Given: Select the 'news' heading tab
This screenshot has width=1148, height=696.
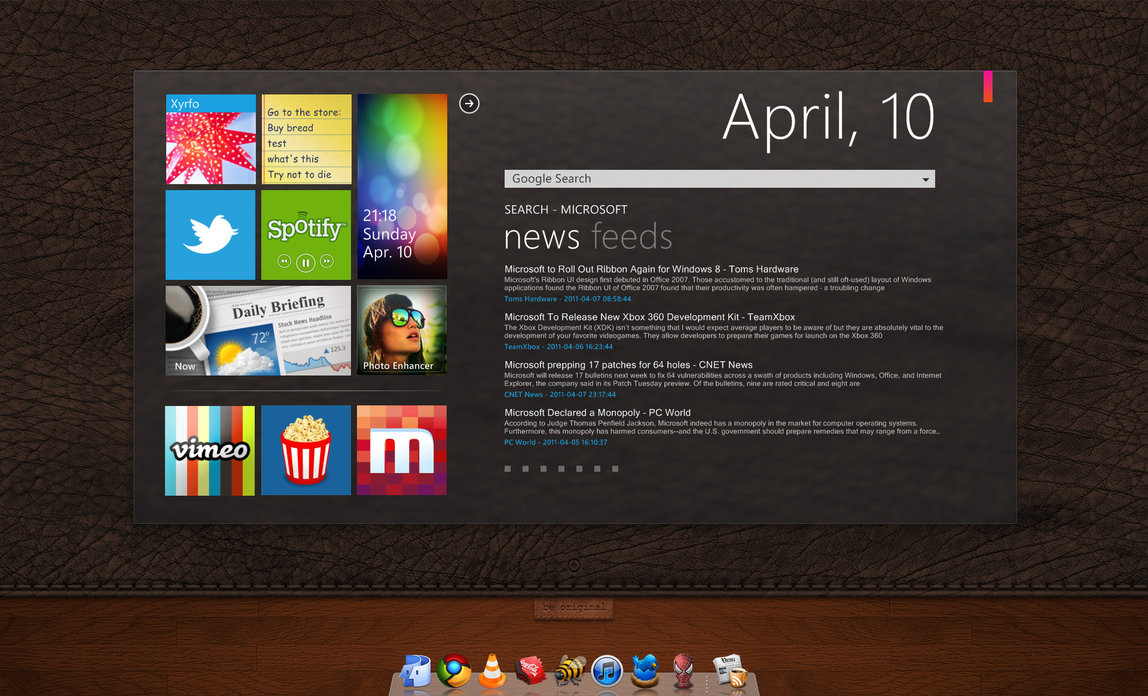Looking at the screenshot, I should [x=542, y=238].
